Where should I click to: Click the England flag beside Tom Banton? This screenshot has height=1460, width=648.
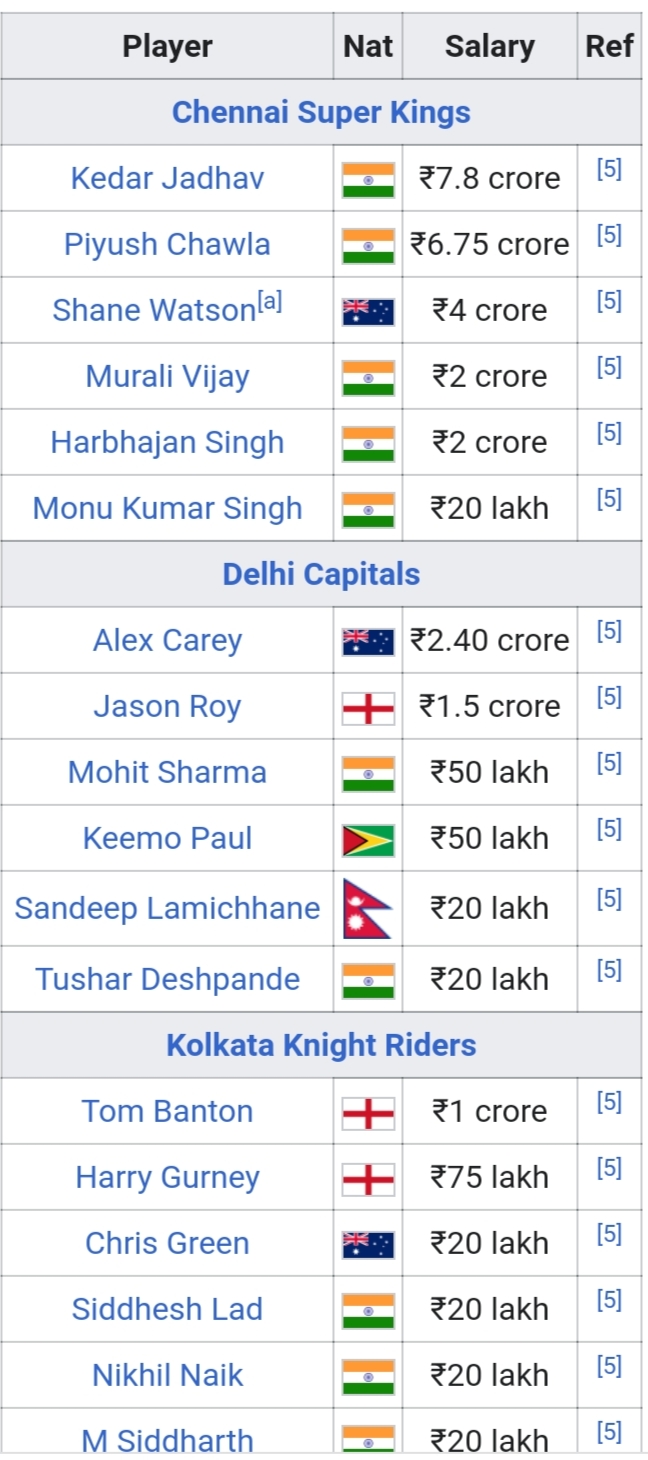coord(368,1112)
